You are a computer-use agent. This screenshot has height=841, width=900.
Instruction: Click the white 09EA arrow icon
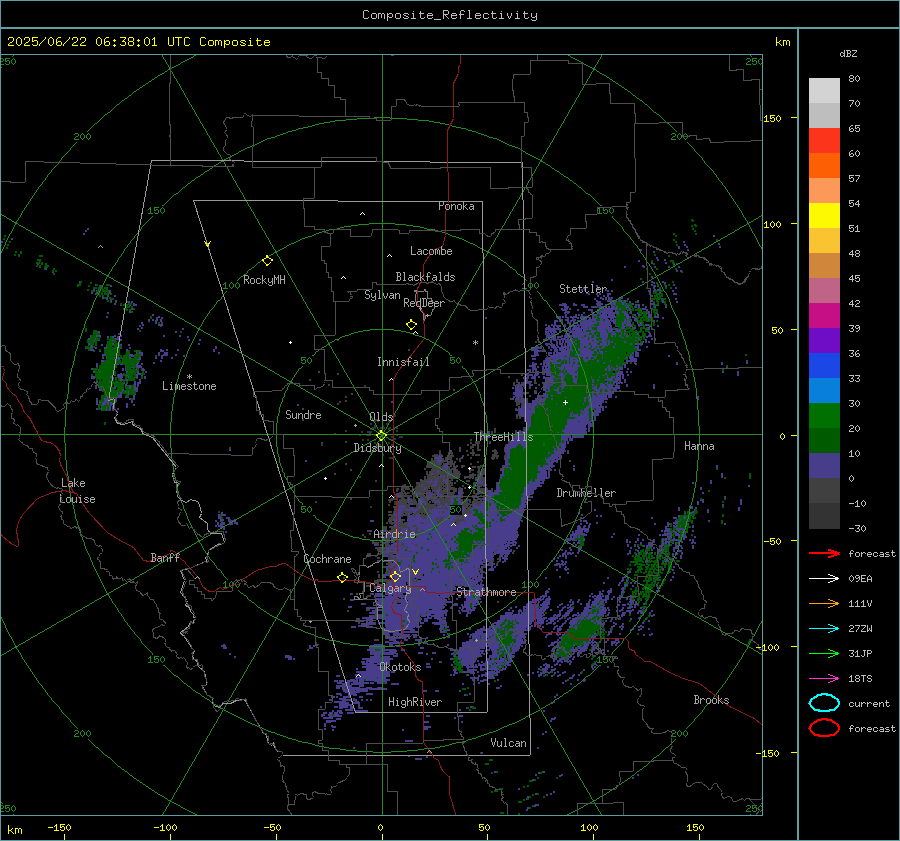coord(824,579)
